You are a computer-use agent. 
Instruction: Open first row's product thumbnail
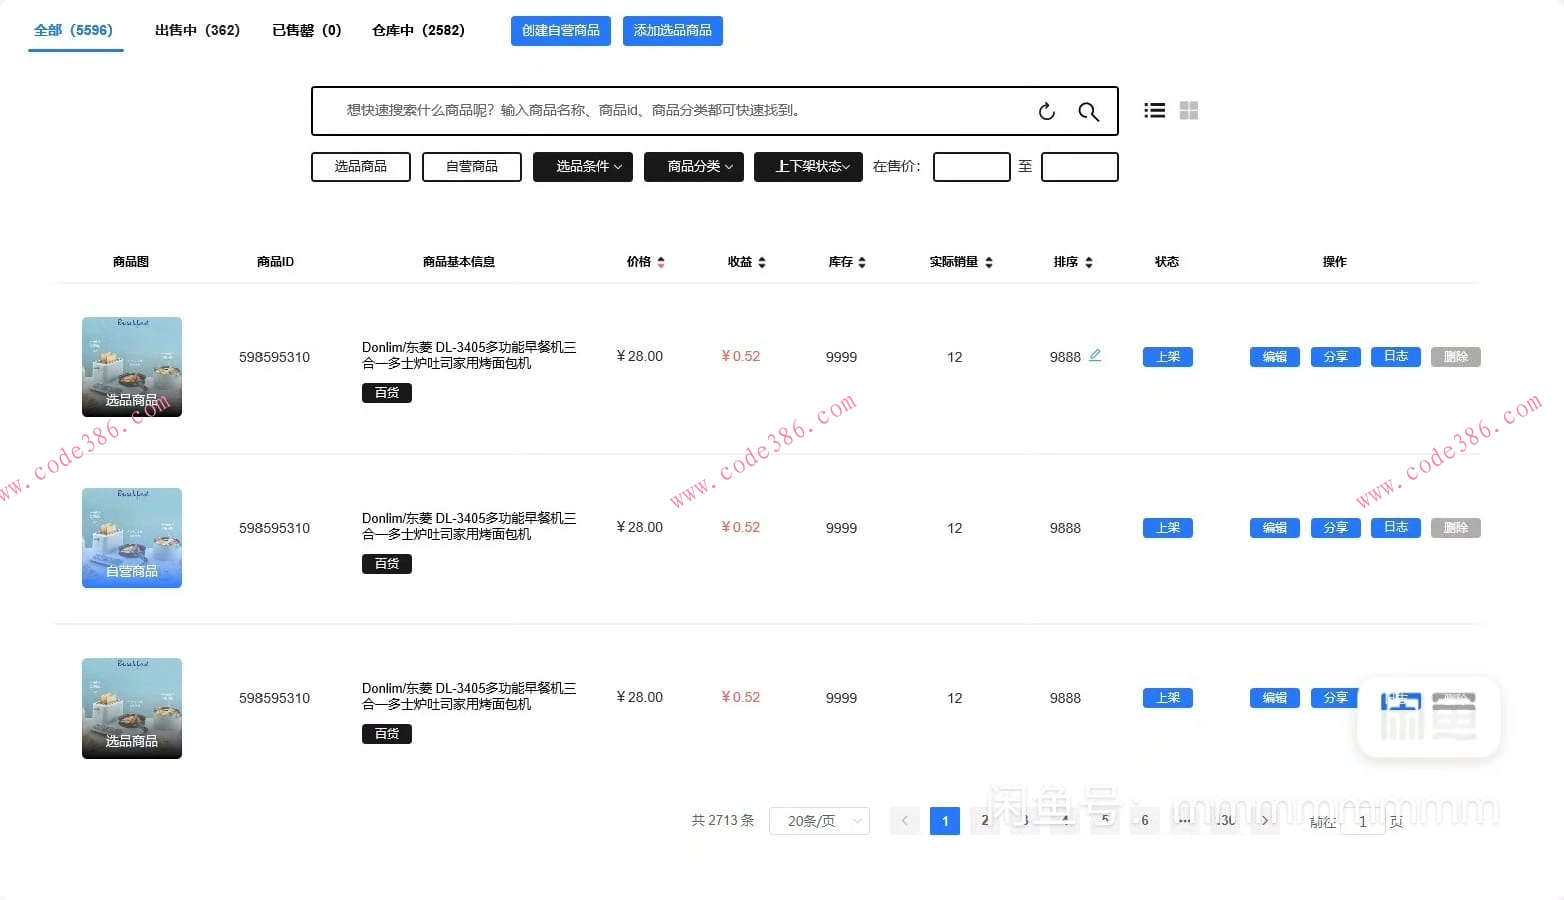pyautogui.click(x=132, y=367)
